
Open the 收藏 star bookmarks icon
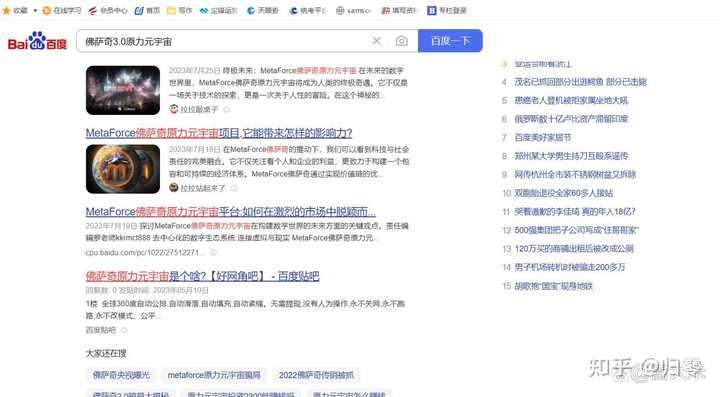click(6, 10)
